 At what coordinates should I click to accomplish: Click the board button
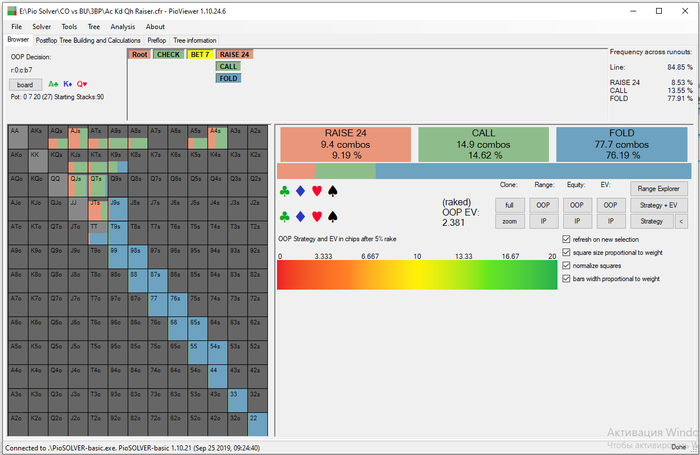pos(25,84)
